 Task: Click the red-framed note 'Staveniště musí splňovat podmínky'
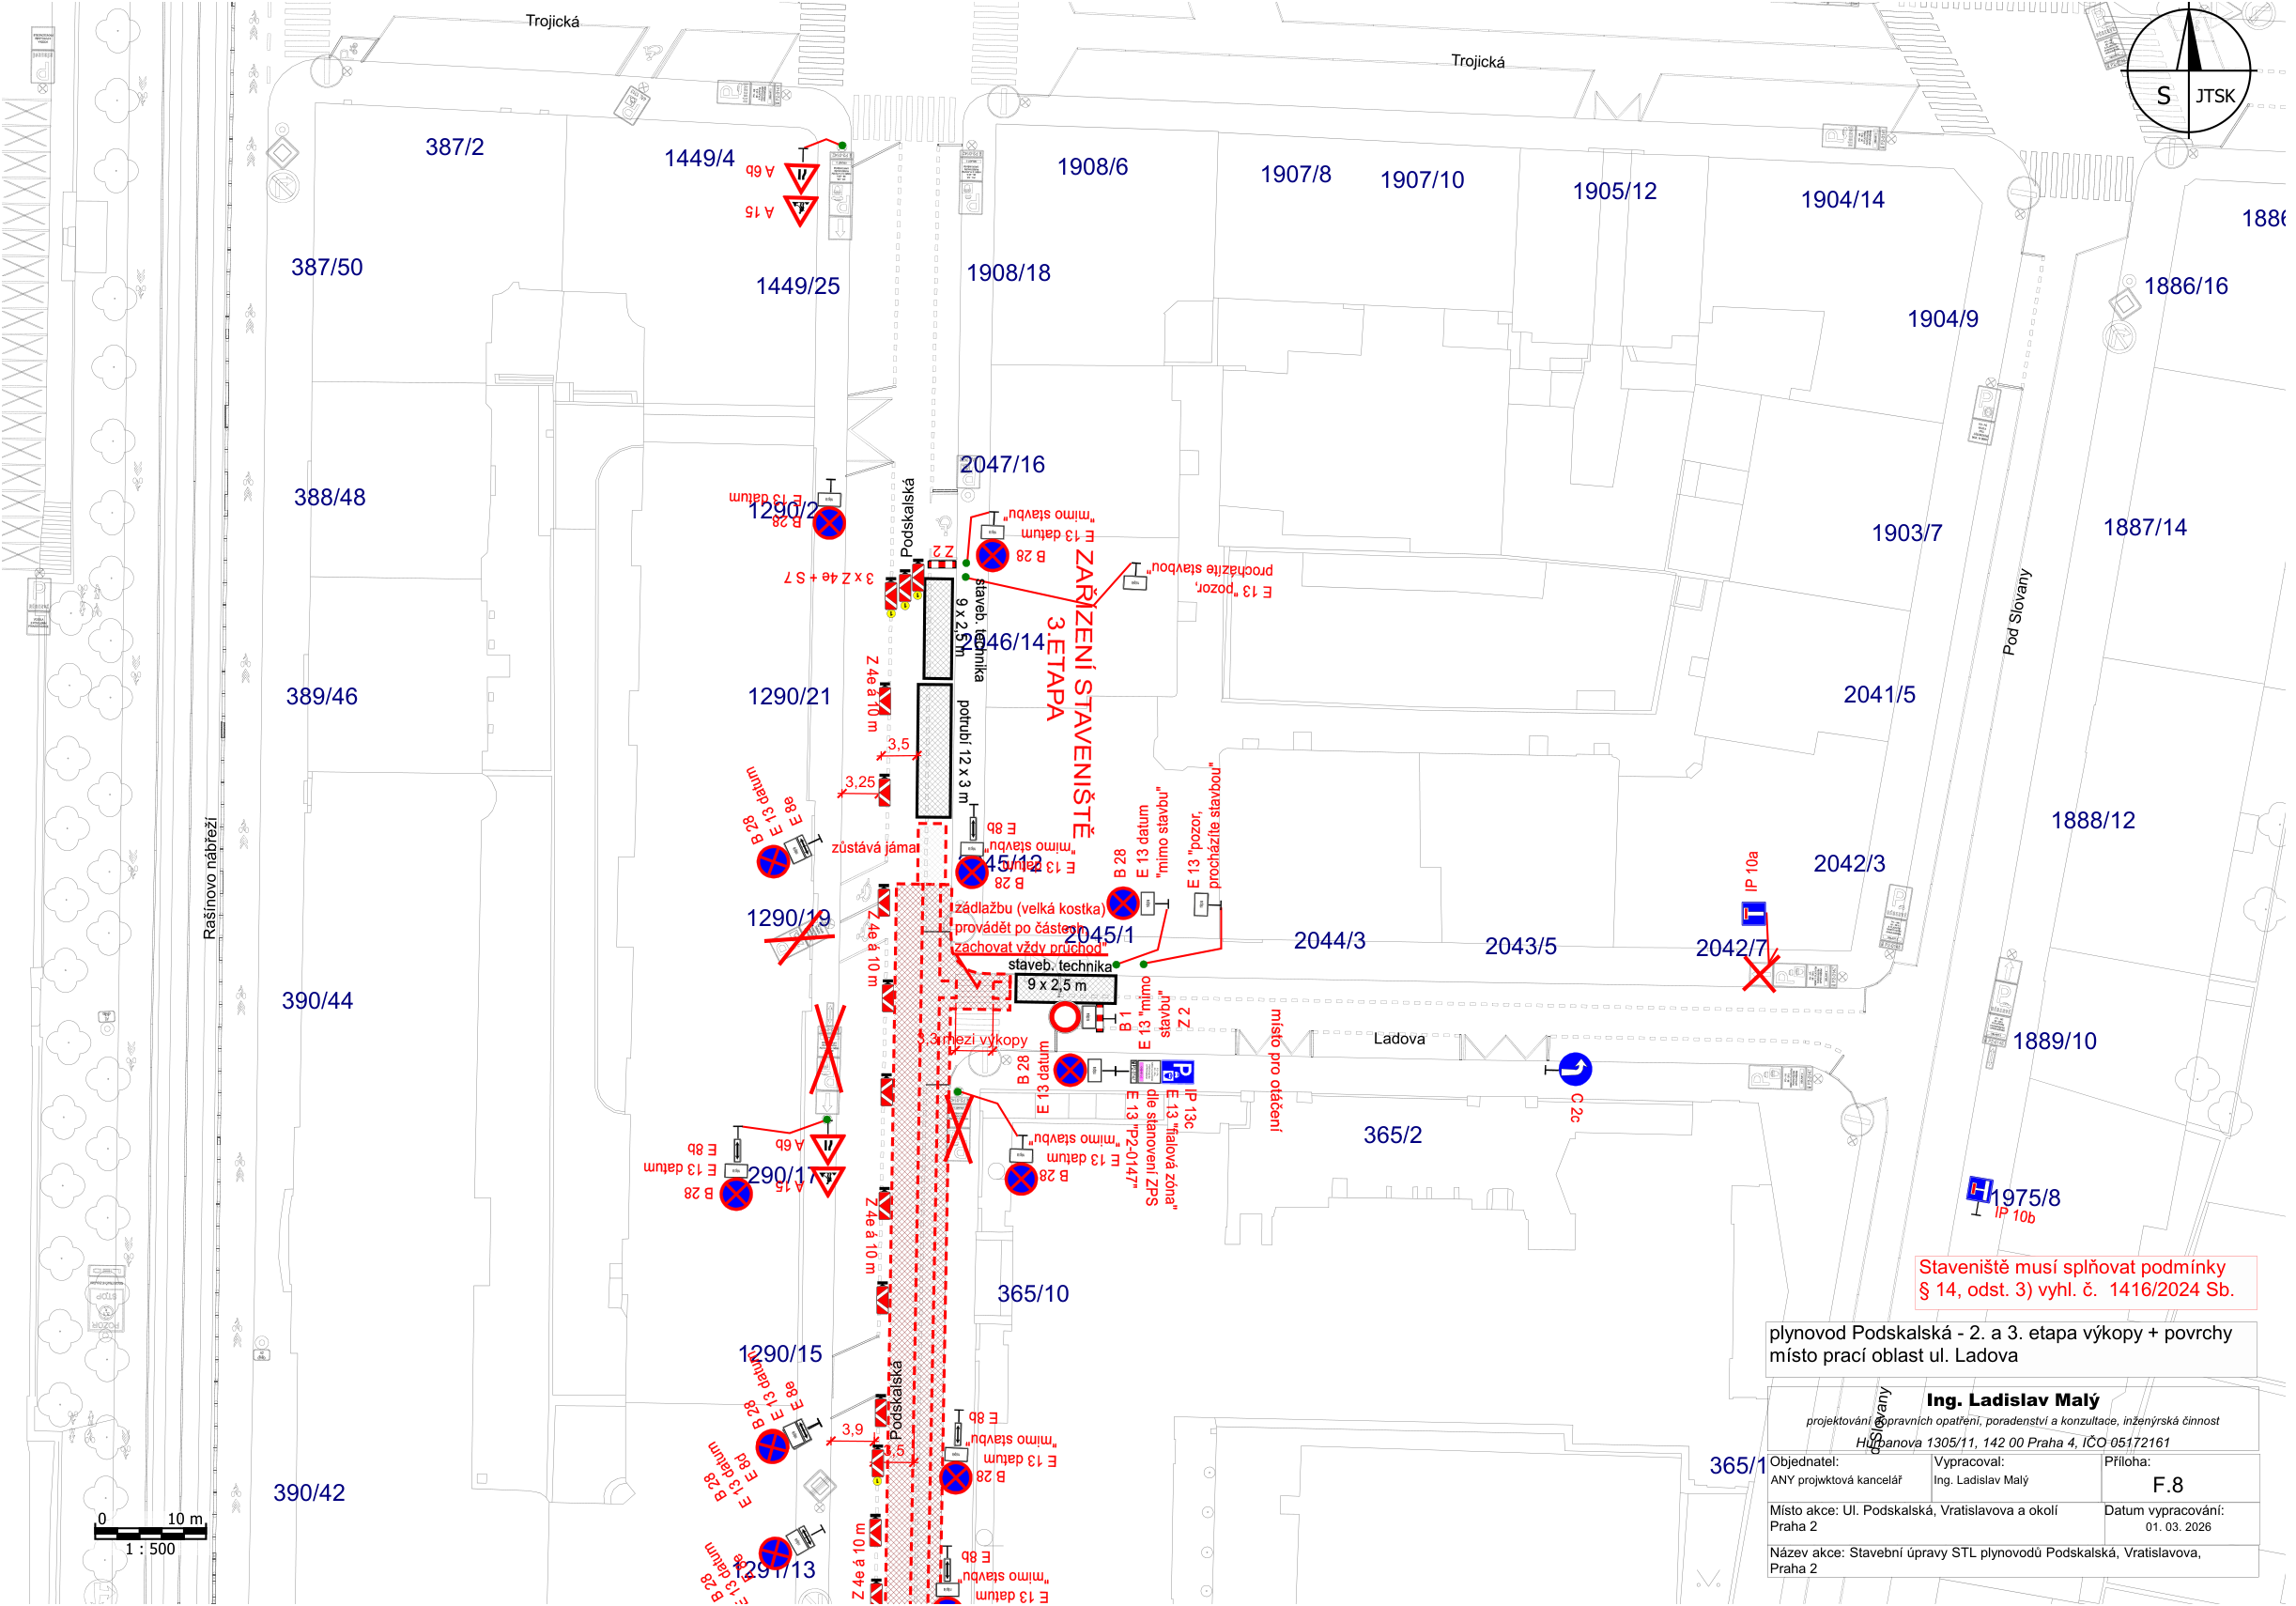2085,1279
